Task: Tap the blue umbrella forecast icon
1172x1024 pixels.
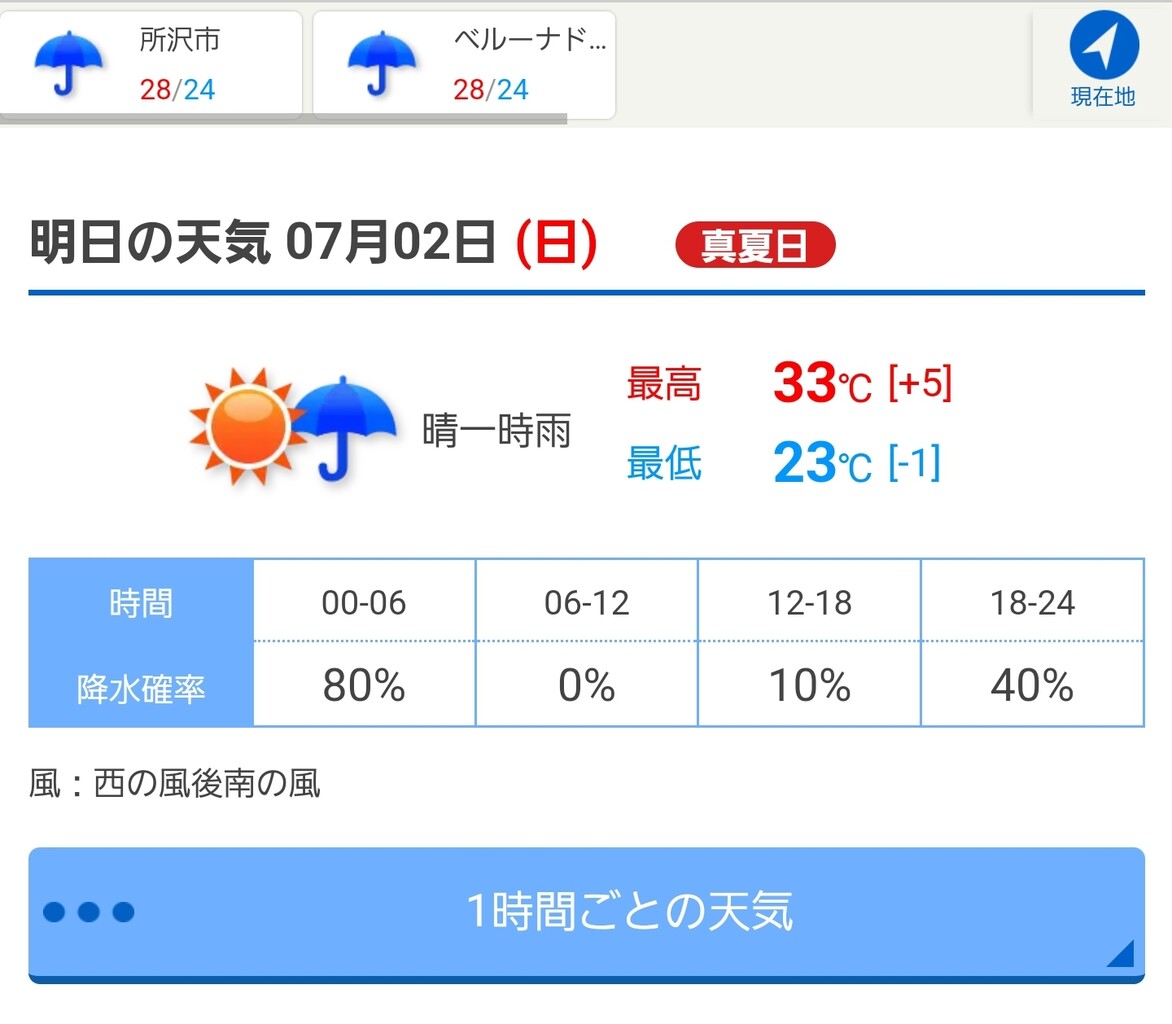Action: tap(345, 428)
